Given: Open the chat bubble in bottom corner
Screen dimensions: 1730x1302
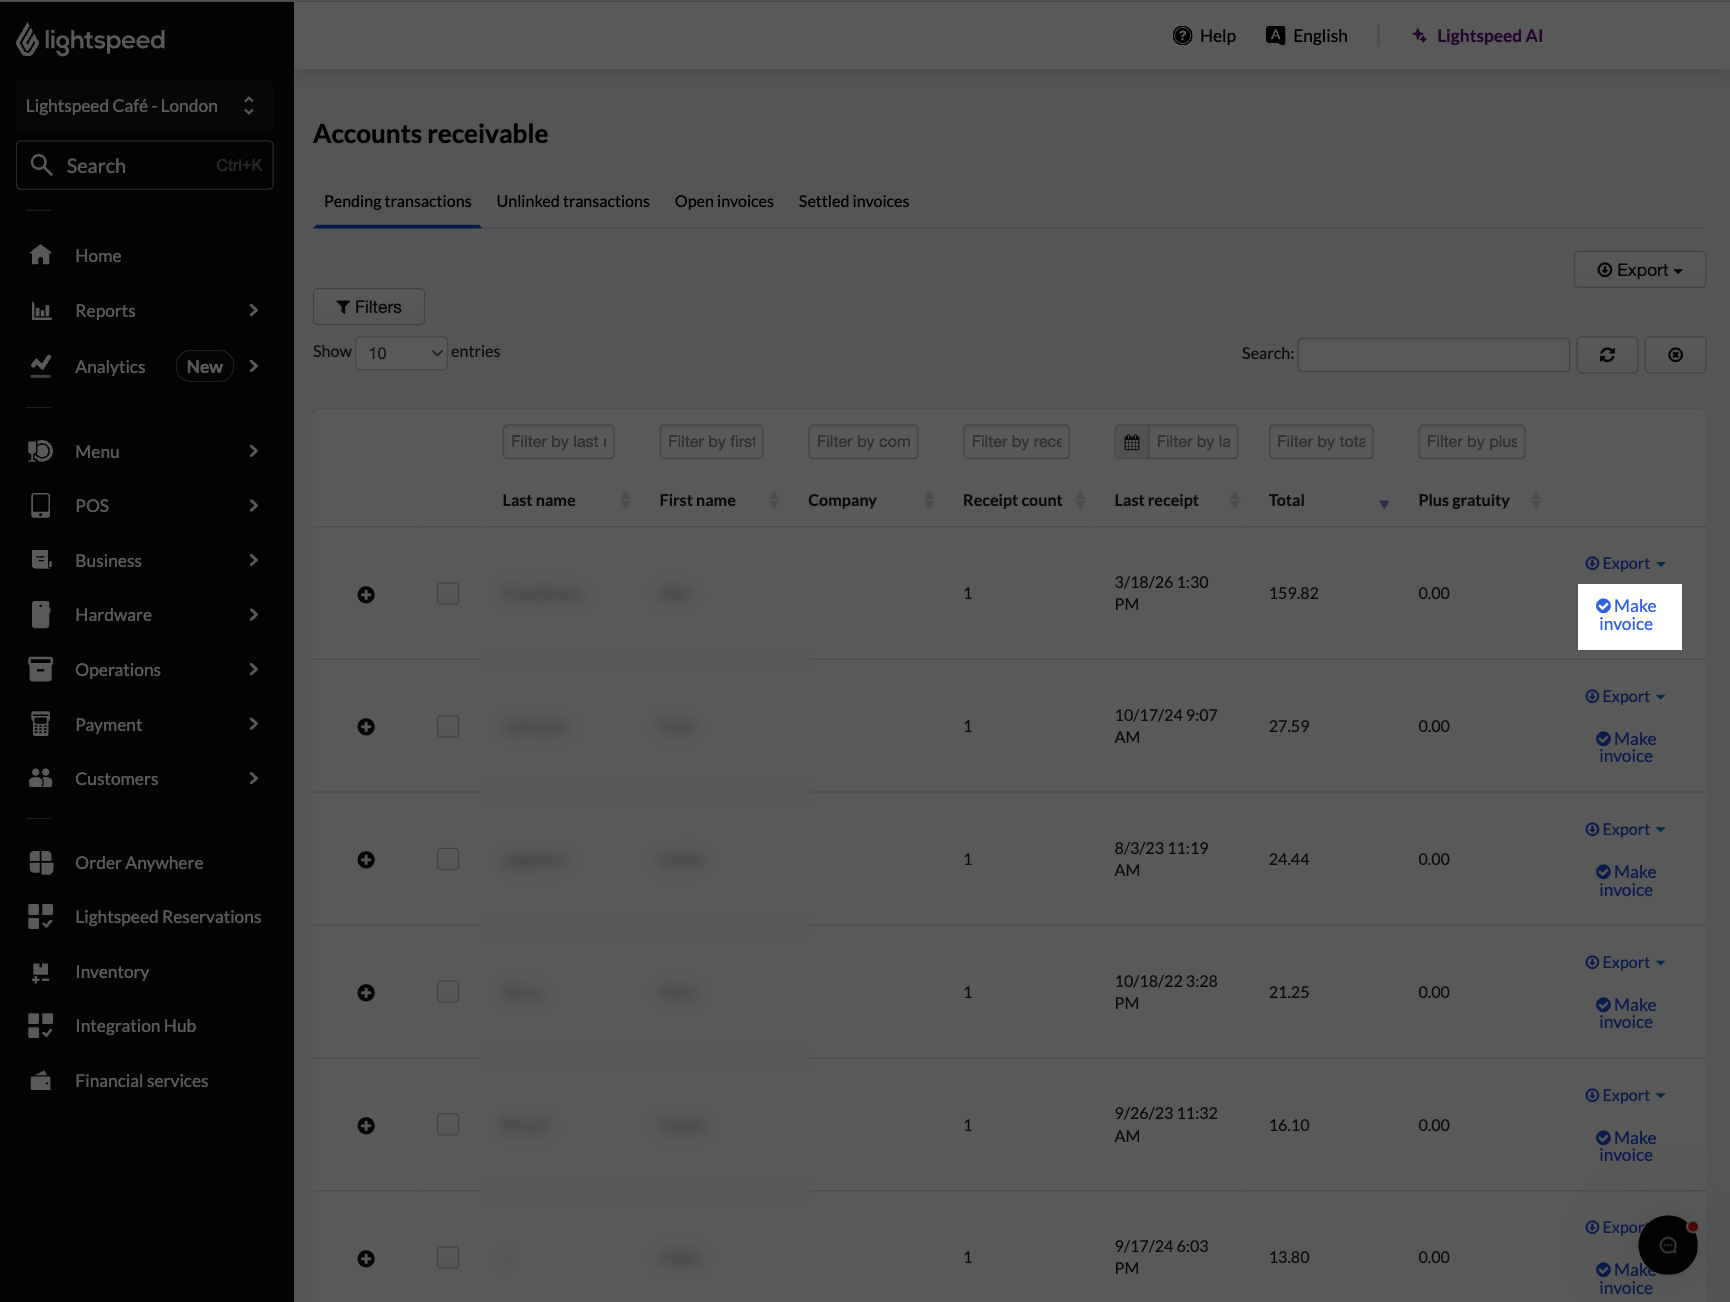Looking at the screenshot, I should [1667, 1245].
